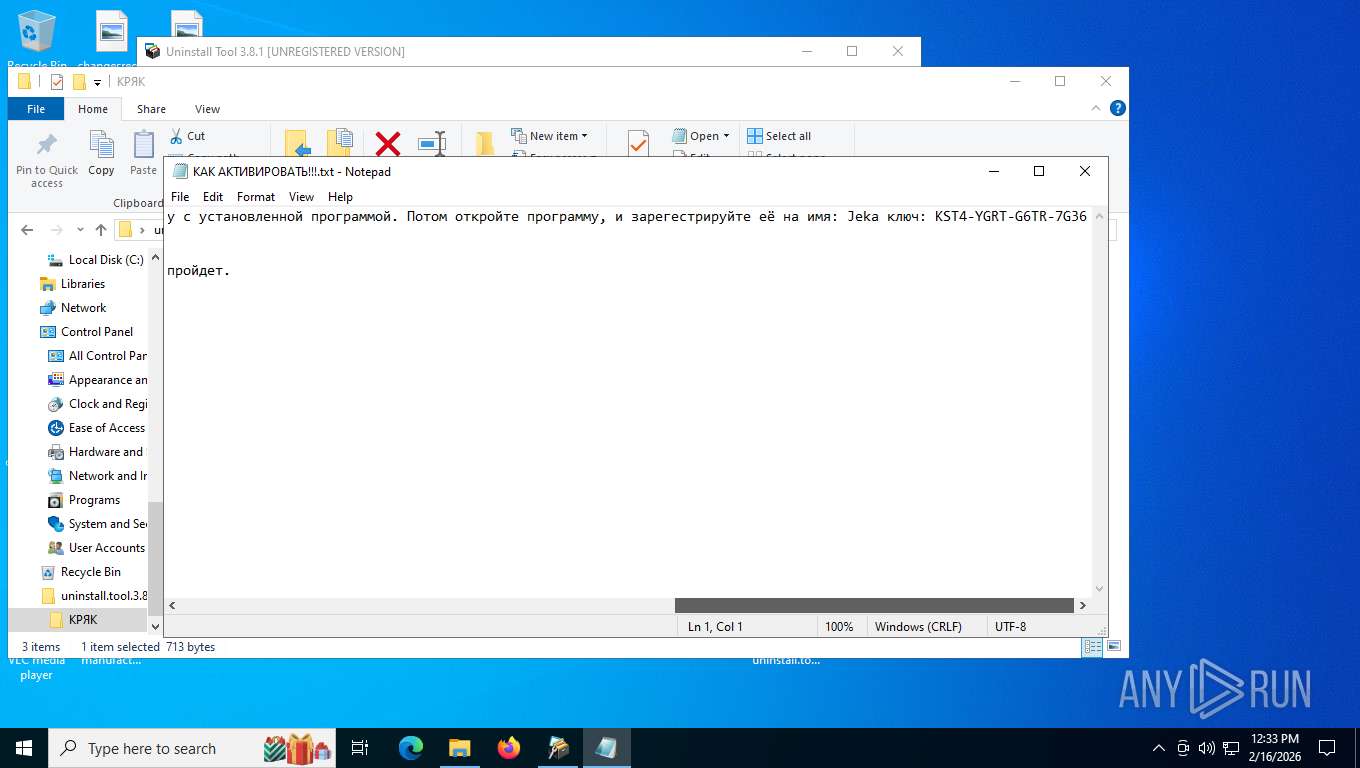Open the recent locations dropdown
Image resolution: width=1360 pixels, height=768 pixels.
pyautogui.click(x=78, y=230)
